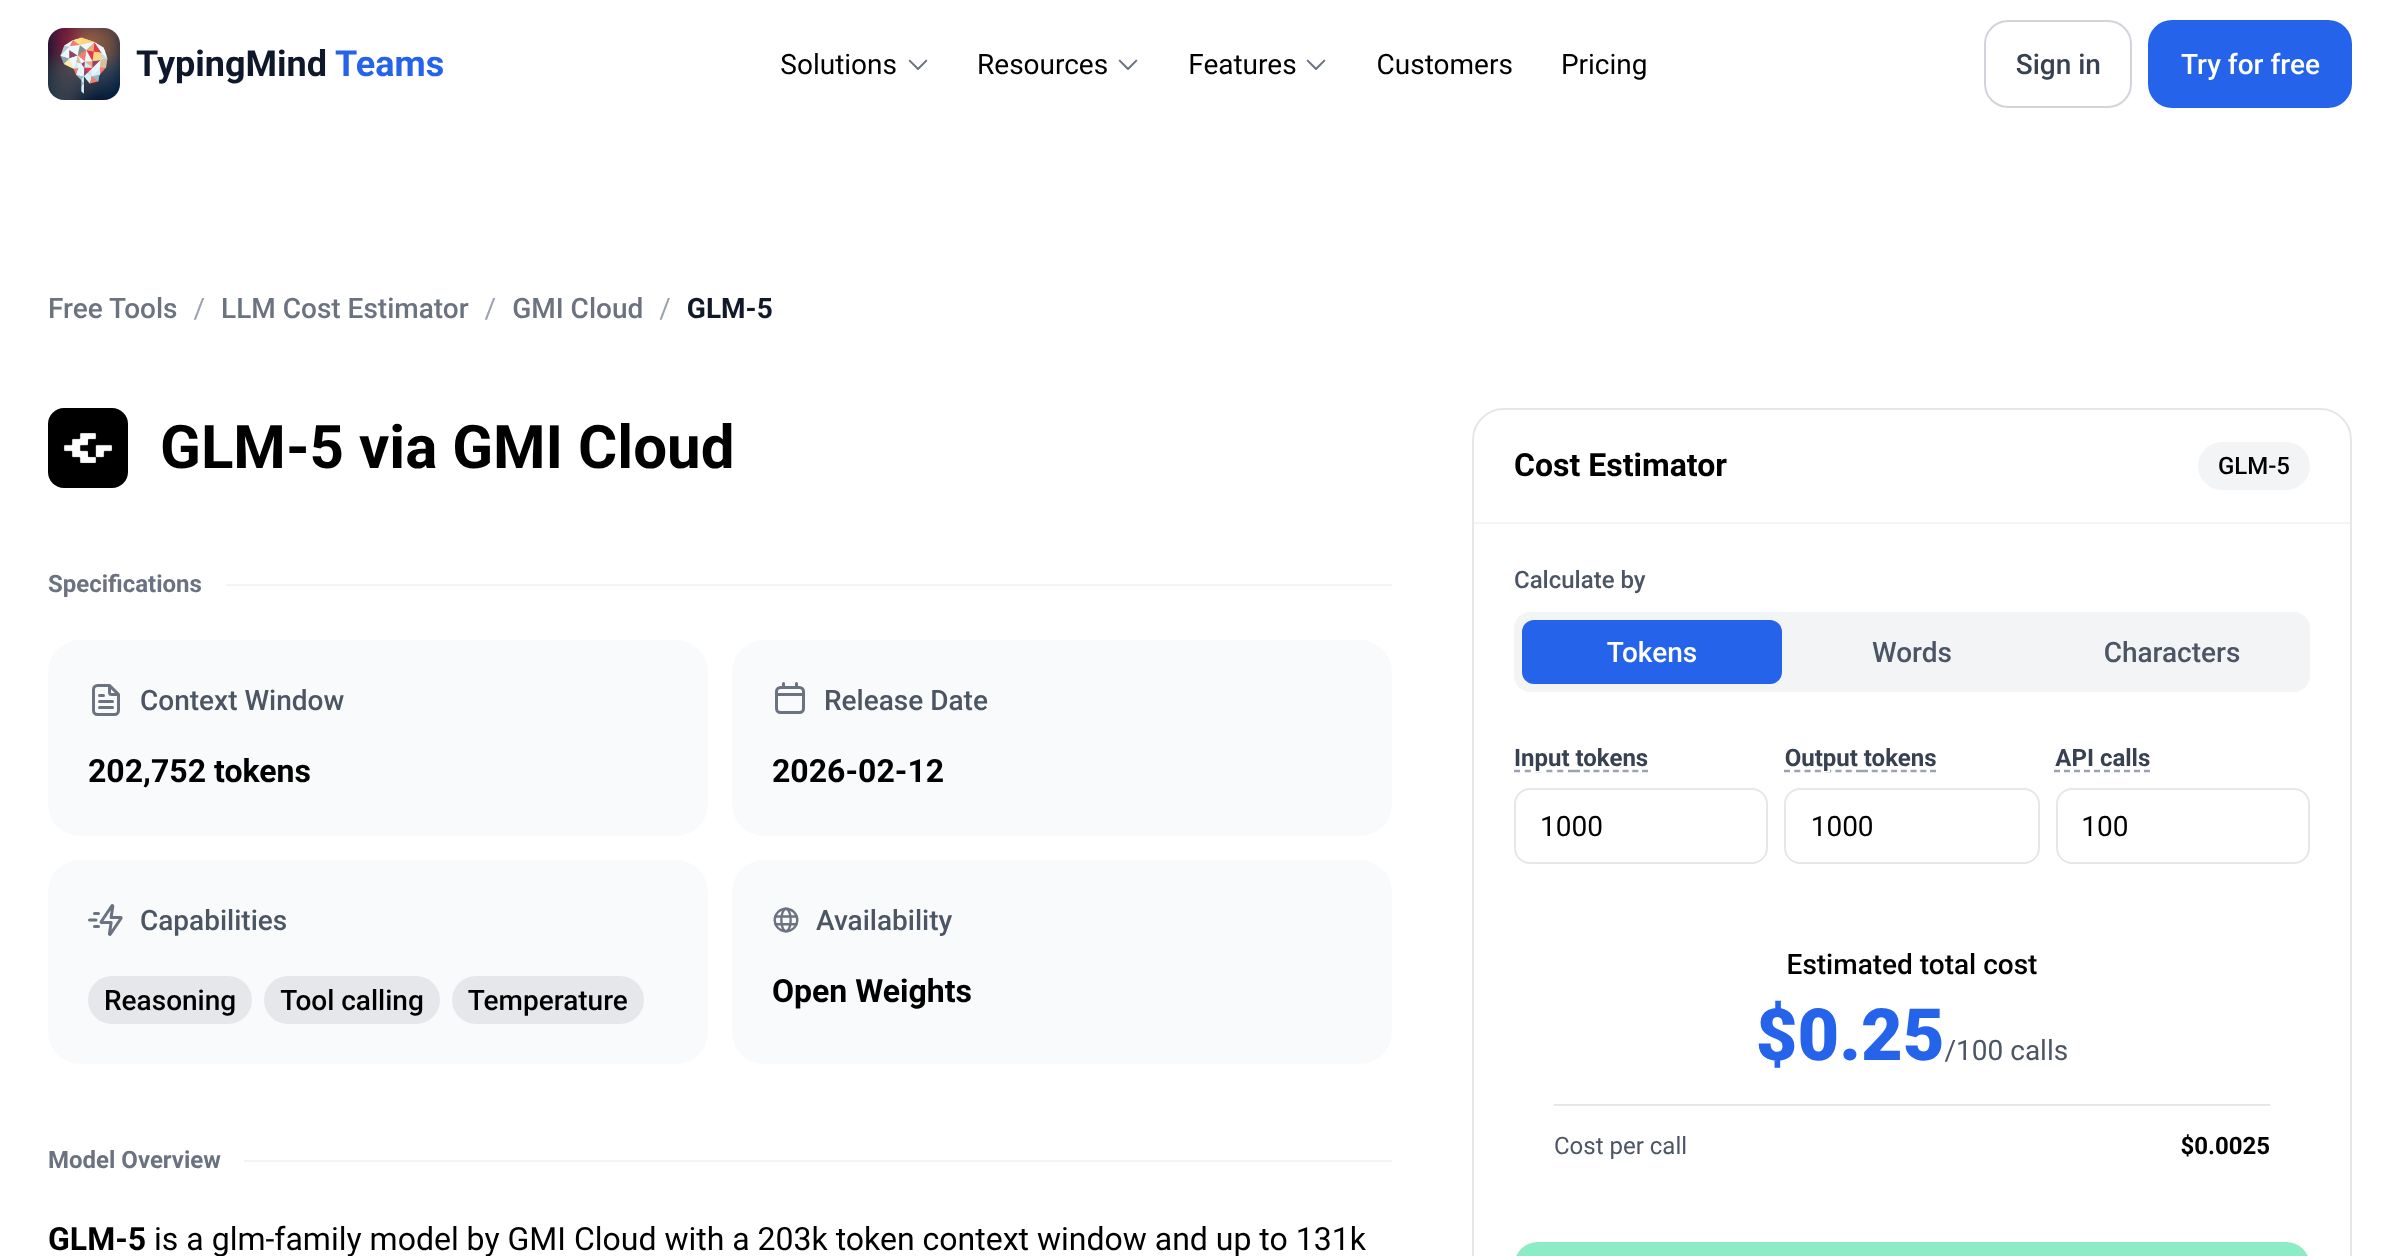Go to LLM Cost Estimator breadcrumb
This screenshot has height=1256, width=2400.
[x=344, y=308]
